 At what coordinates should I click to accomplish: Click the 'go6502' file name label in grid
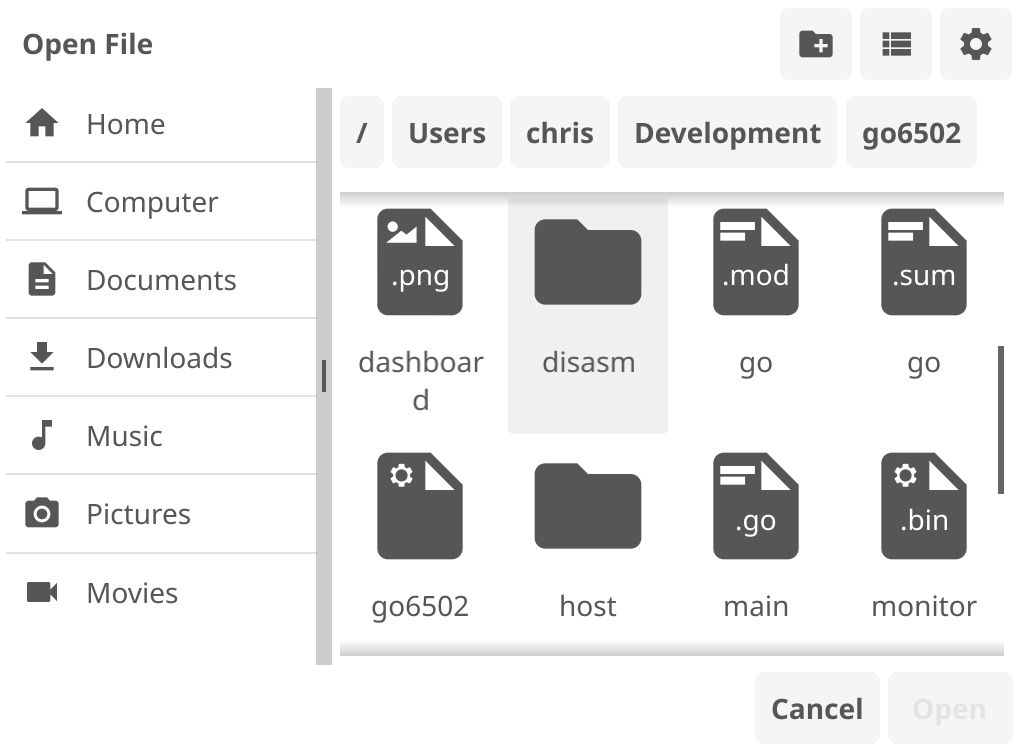420,607
